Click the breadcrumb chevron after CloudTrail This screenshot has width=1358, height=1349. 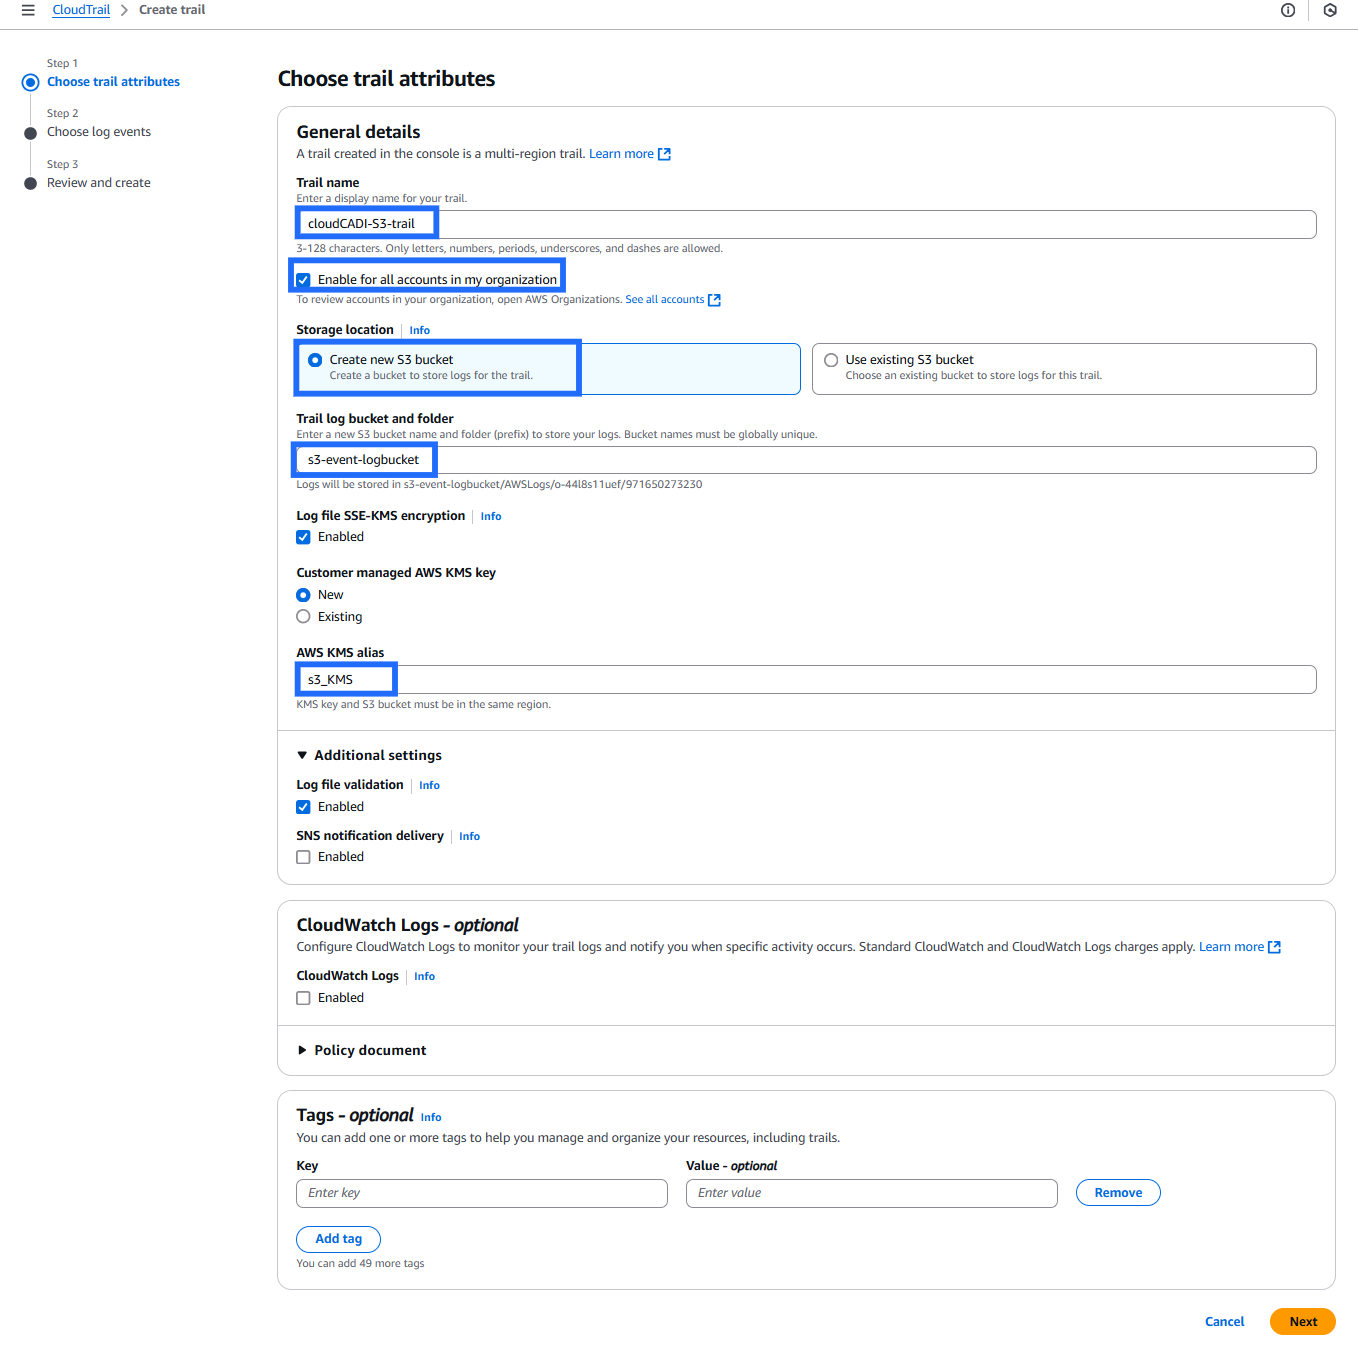124,10
